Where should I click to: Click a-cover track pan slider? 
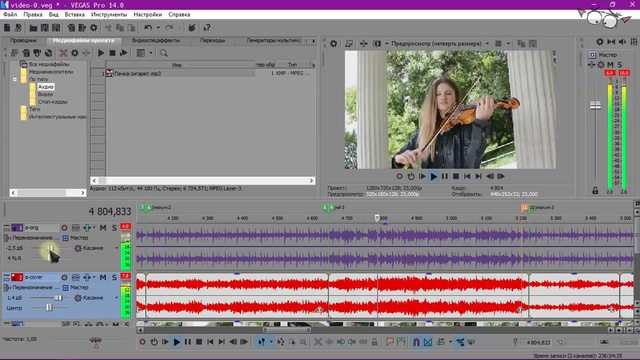pos(49,307)
